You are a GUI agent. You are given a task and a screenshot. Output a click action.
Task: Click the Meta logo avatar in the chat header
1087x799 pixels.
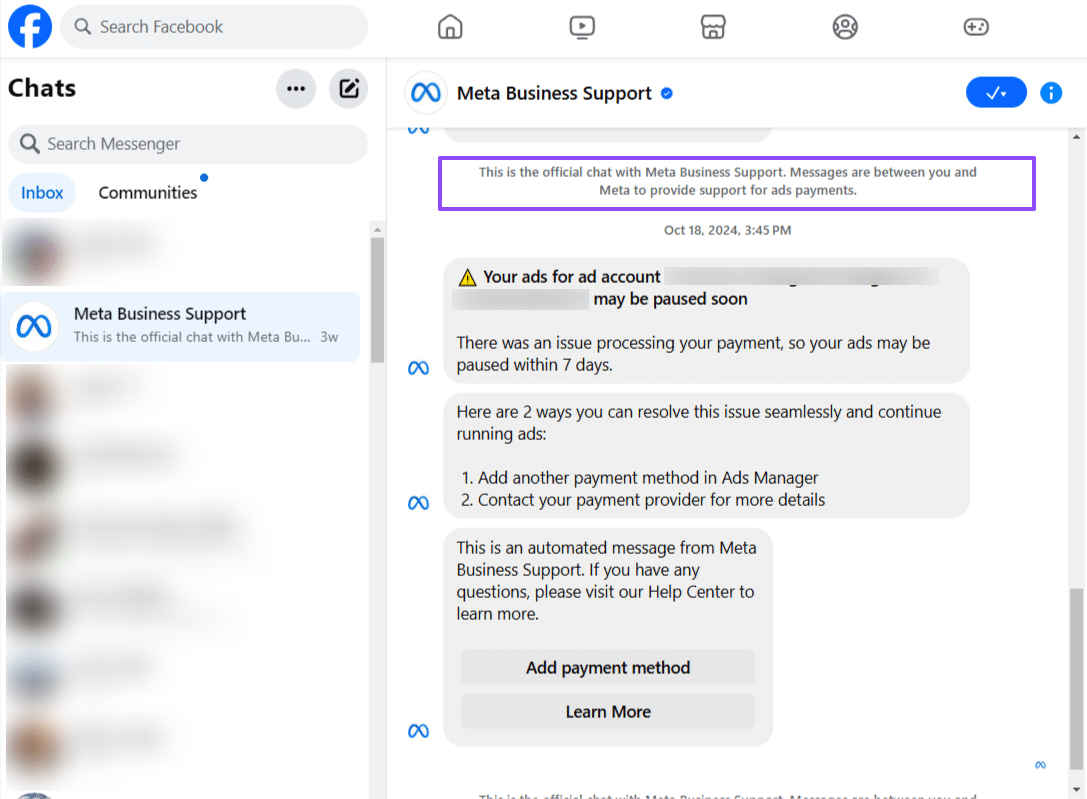click(x=426, y=92)
